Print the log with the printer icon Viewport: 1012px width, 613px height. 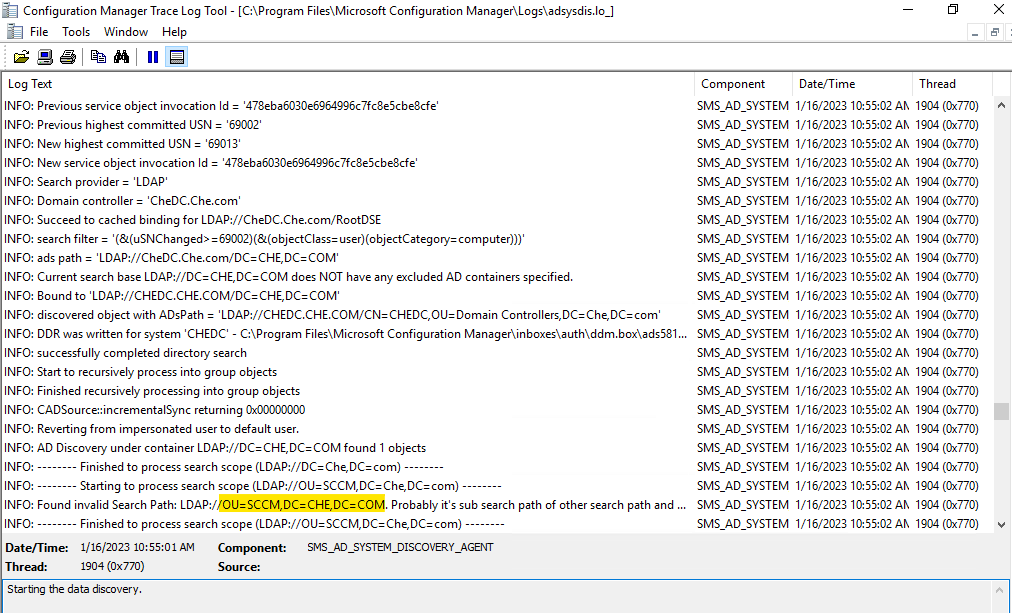tap(68, 57)
